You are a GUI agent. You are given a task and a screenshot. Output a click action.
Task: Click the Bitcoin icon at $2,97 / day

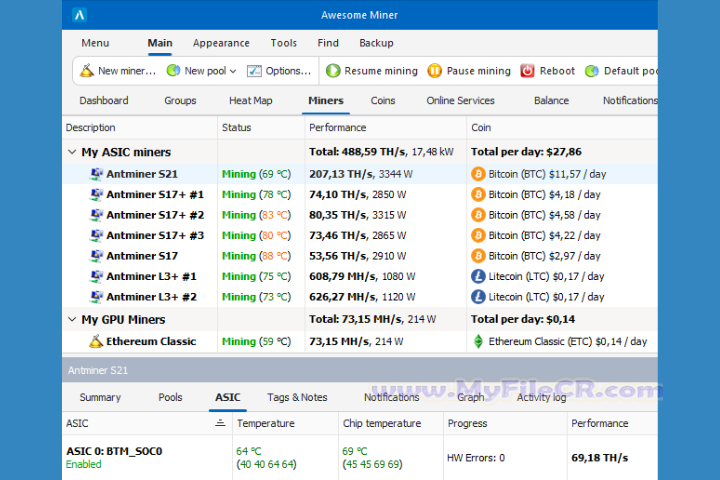point(478,256)
